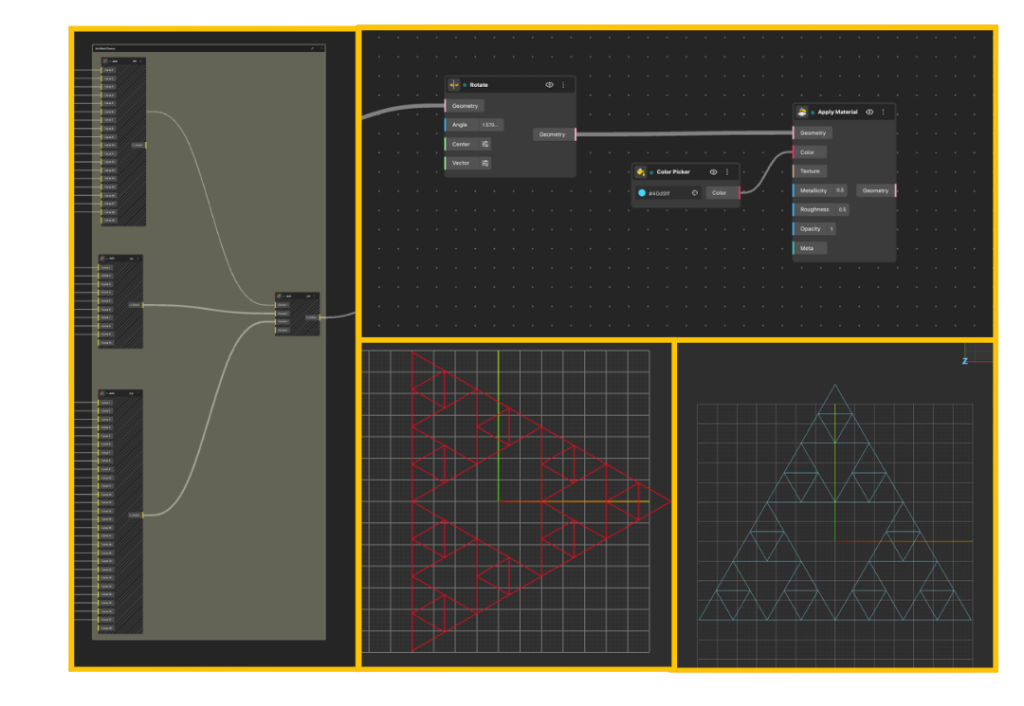
Task: Click the Vector settings icon in Rotate node
Action: coord(485,163)
